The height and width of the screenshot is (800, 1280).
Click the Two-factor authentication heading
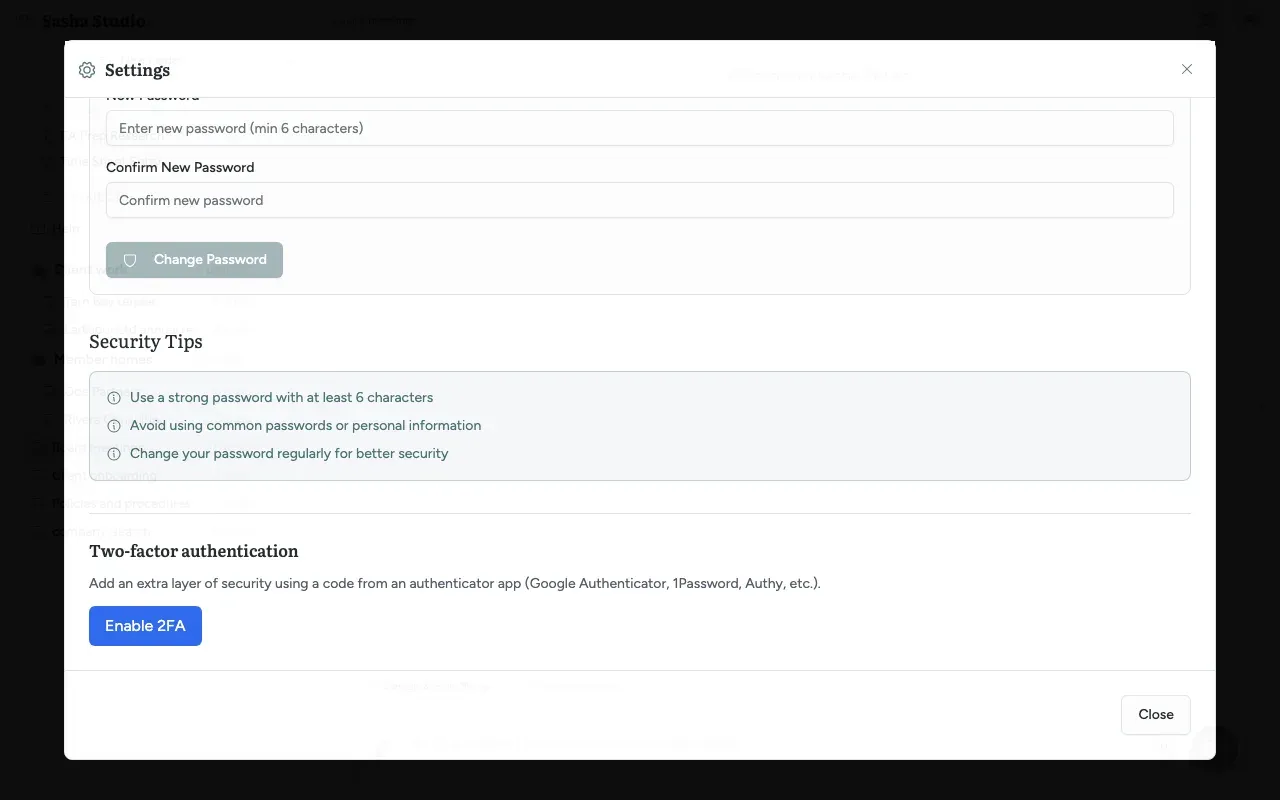(x=194, y=551)
